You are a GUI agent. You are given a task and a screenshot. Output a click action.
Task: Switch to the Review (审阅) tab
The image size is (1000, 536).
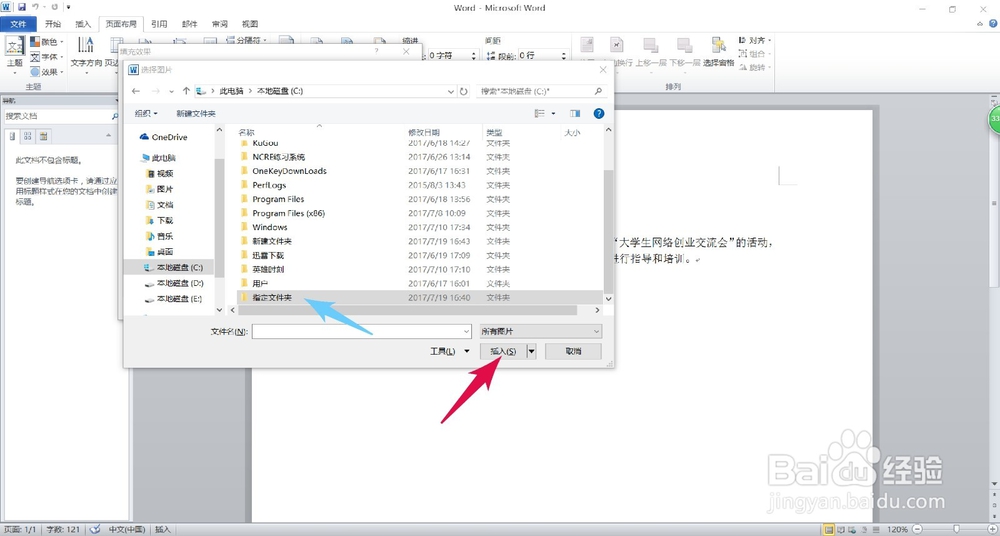220,24
